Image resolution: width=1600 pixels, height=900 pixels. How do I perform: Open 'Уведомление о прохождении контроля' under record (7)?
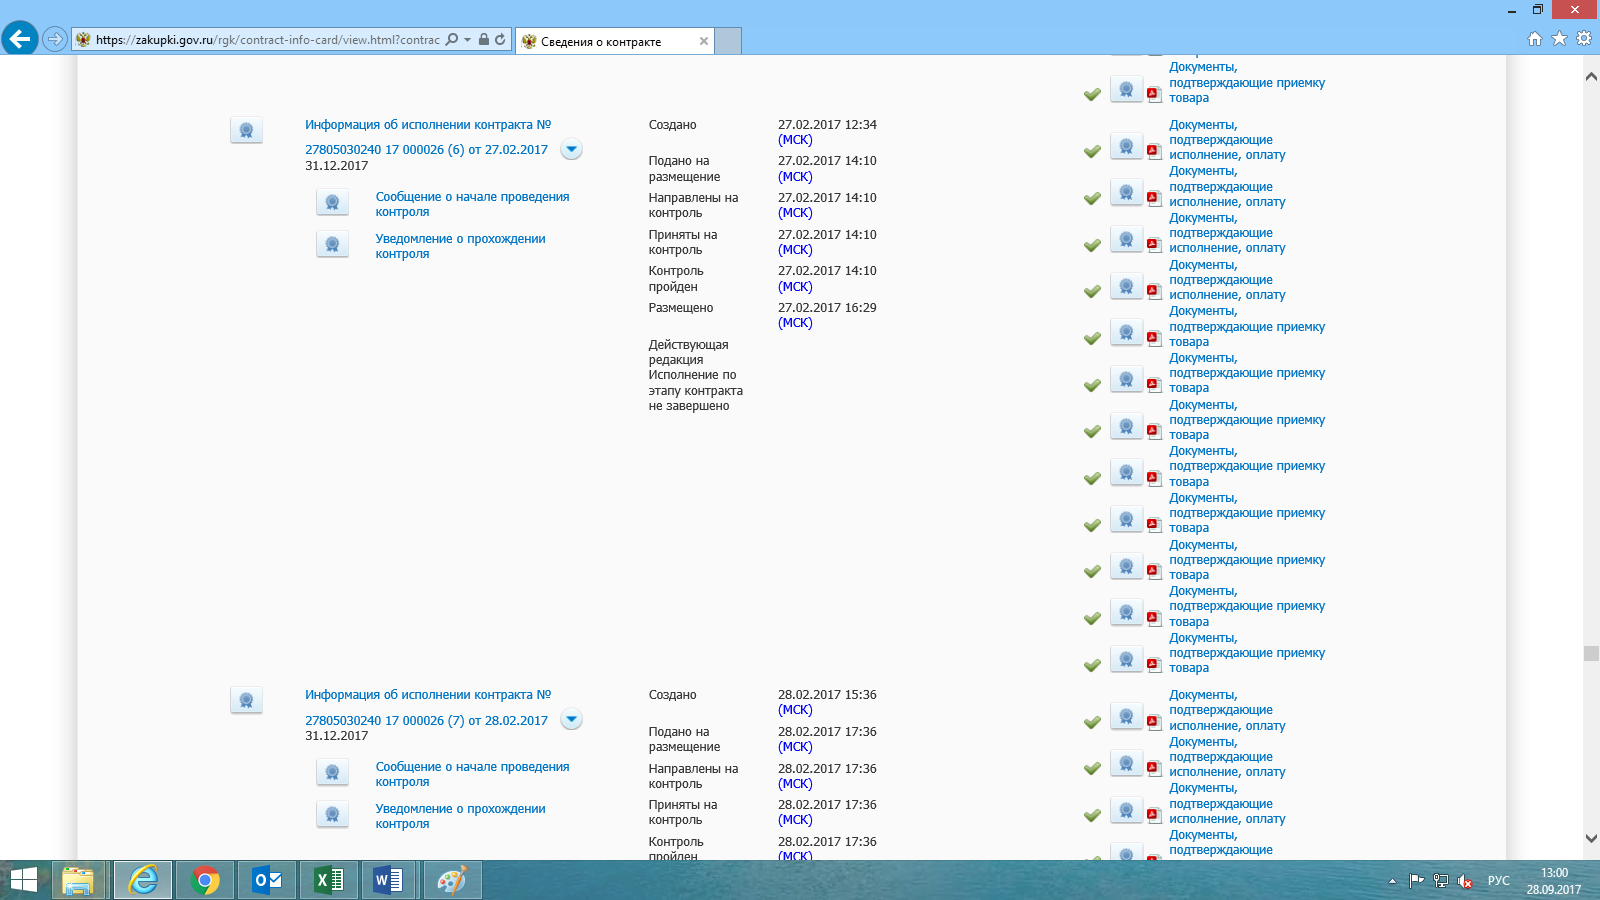pyautogui.click(x=460, y=816)
